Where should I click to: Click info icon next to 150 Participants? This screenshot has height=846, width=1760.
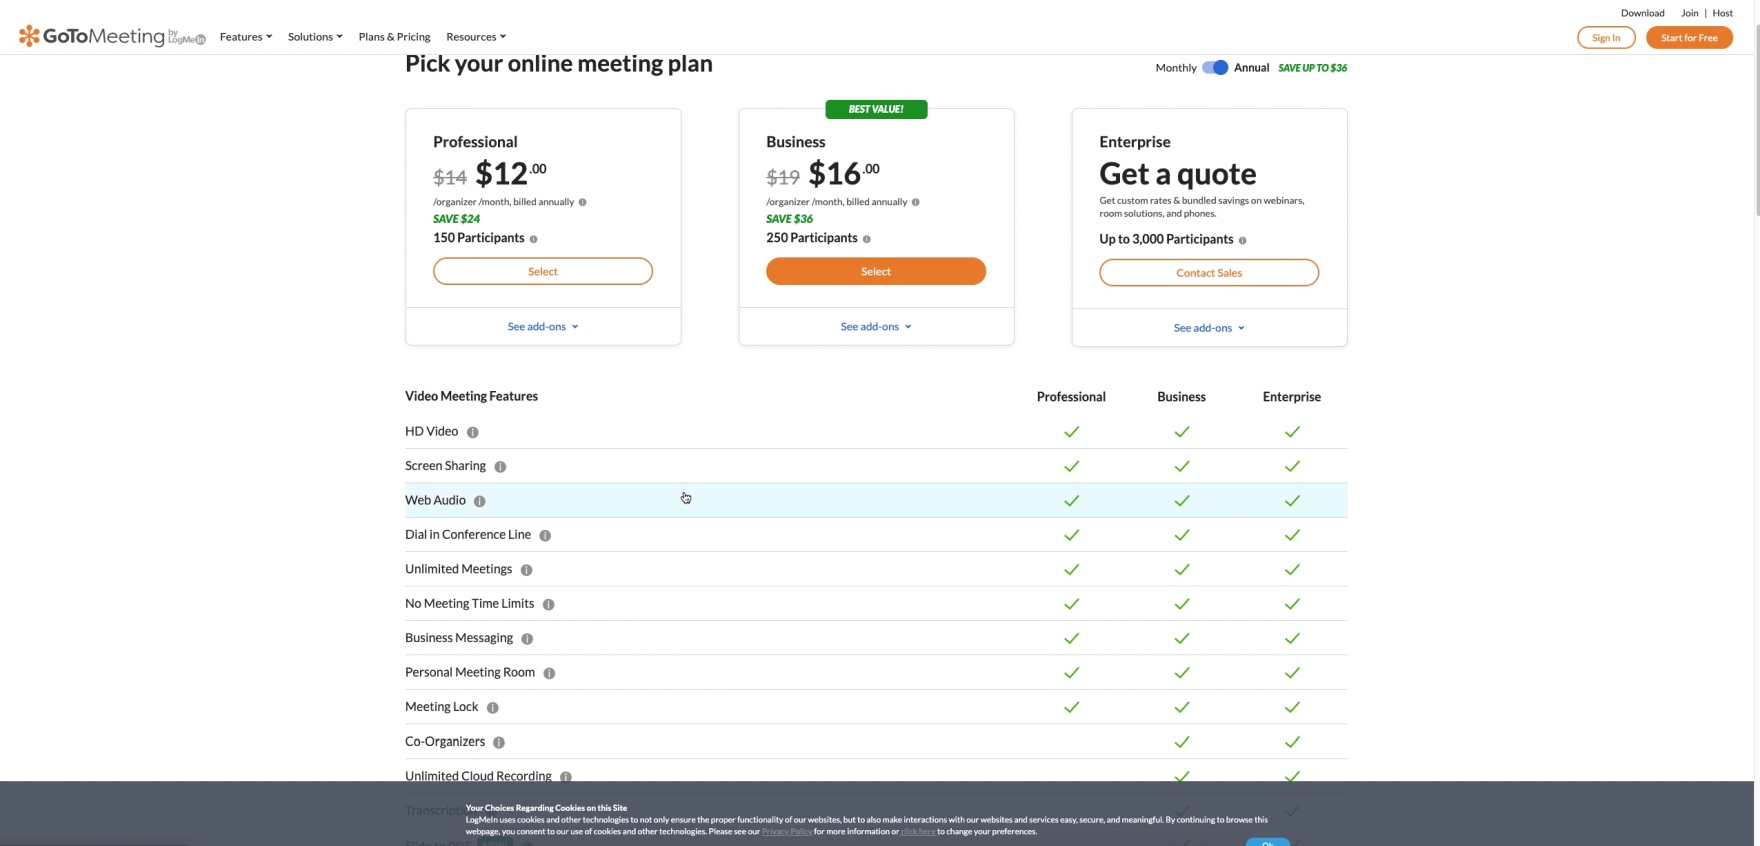click(x=534, y=239)
